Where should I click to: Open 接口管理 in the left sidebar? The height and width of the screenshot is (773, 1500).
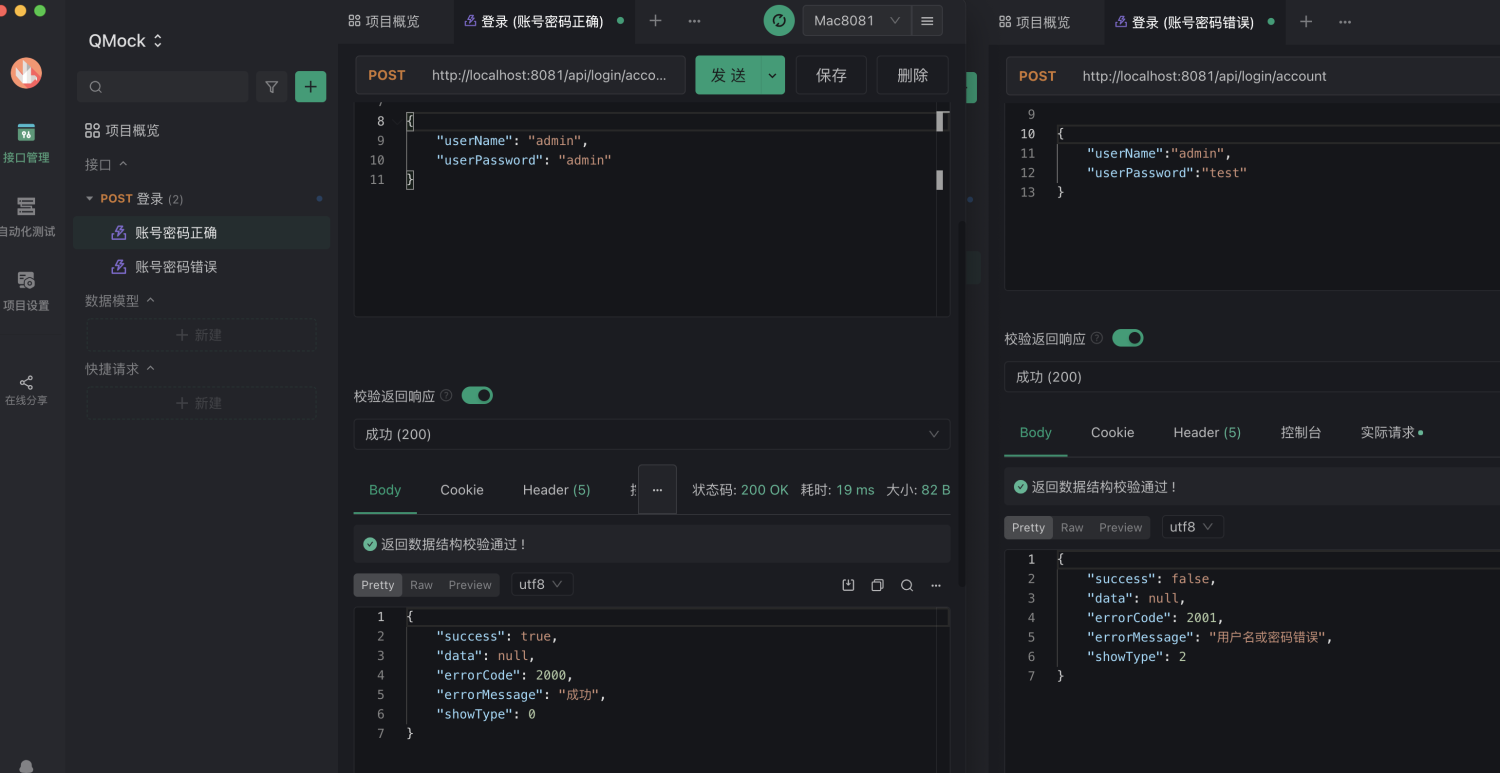tap(26, 143)
